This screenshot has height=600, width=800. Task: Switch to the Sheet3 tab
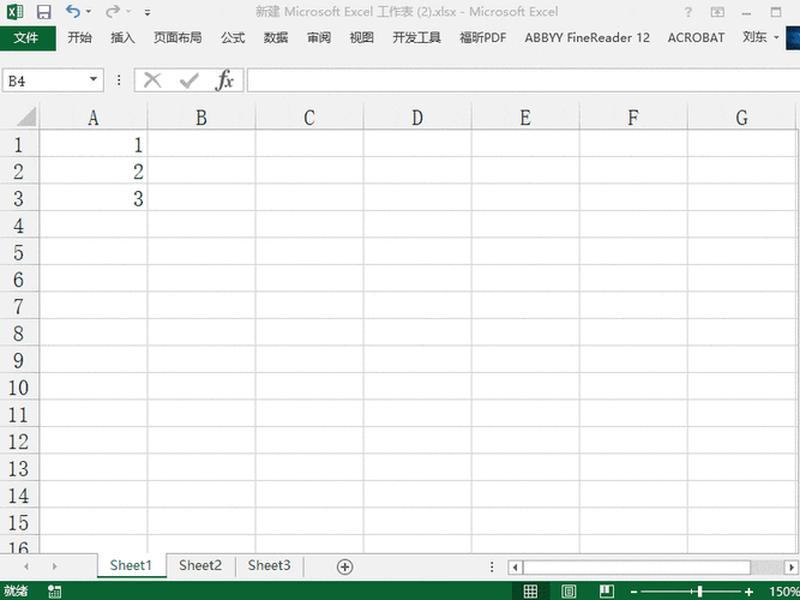[x=269, y=565]
